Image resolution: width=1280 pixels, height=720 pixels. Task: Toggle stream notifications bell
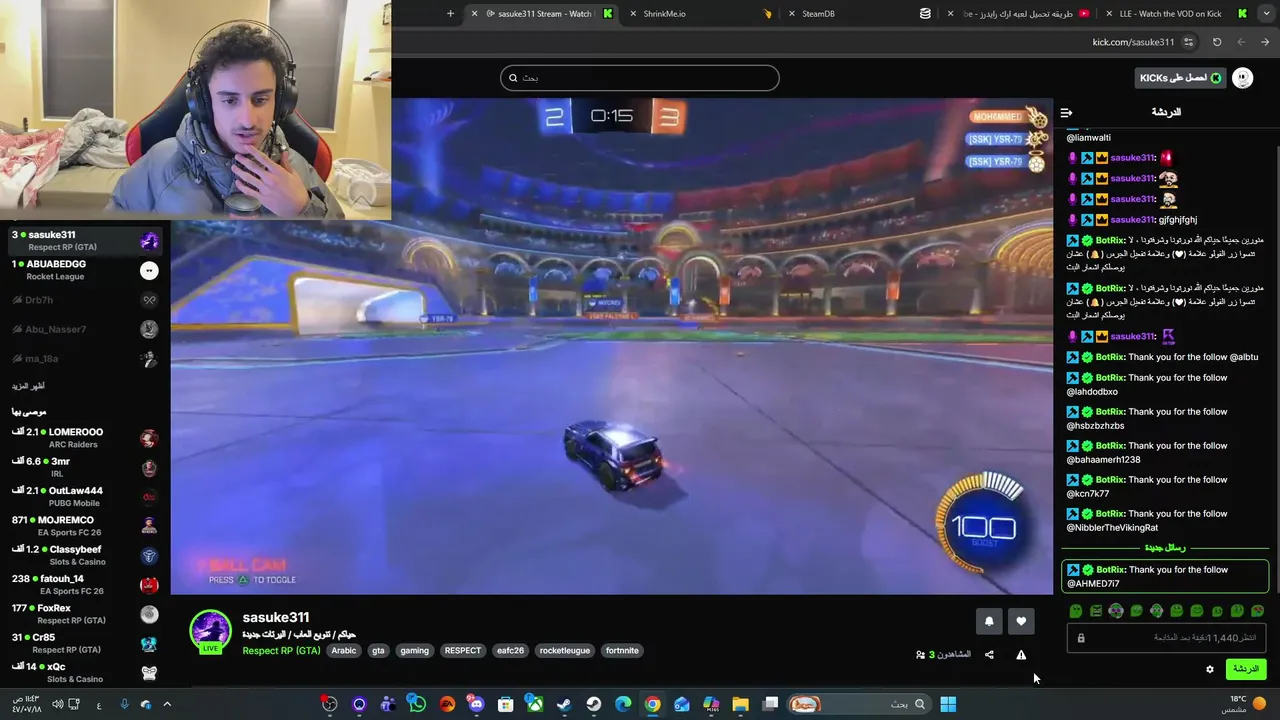989,621
